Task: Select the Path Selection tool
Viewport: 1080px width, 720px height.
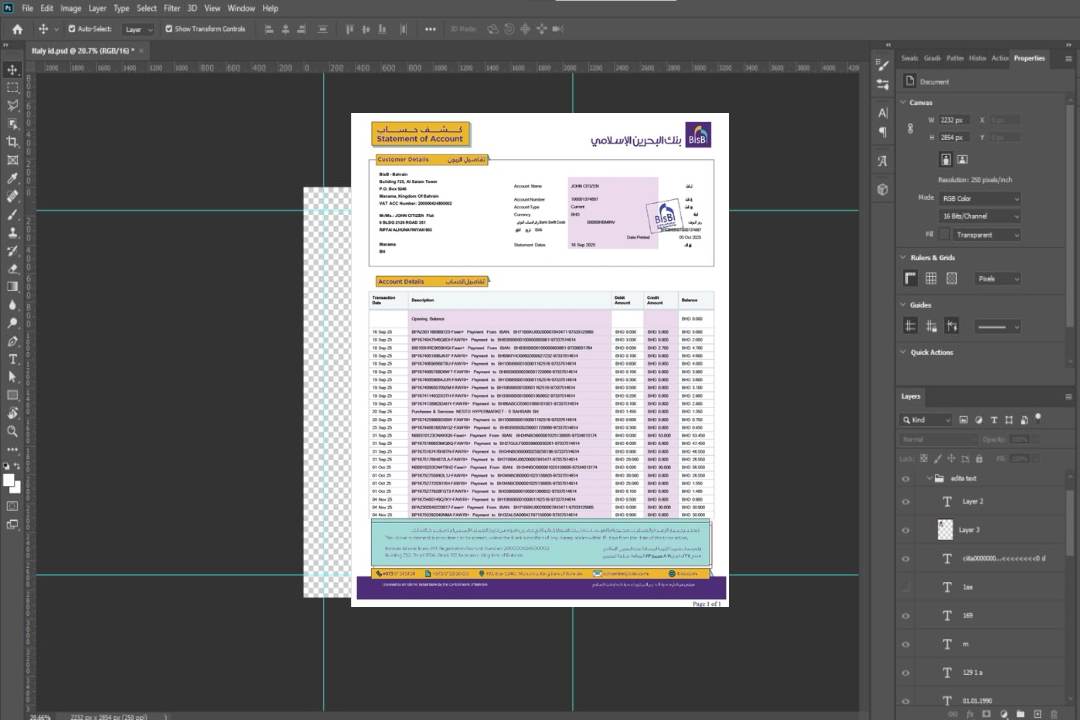Action: (x=12, y=377)
